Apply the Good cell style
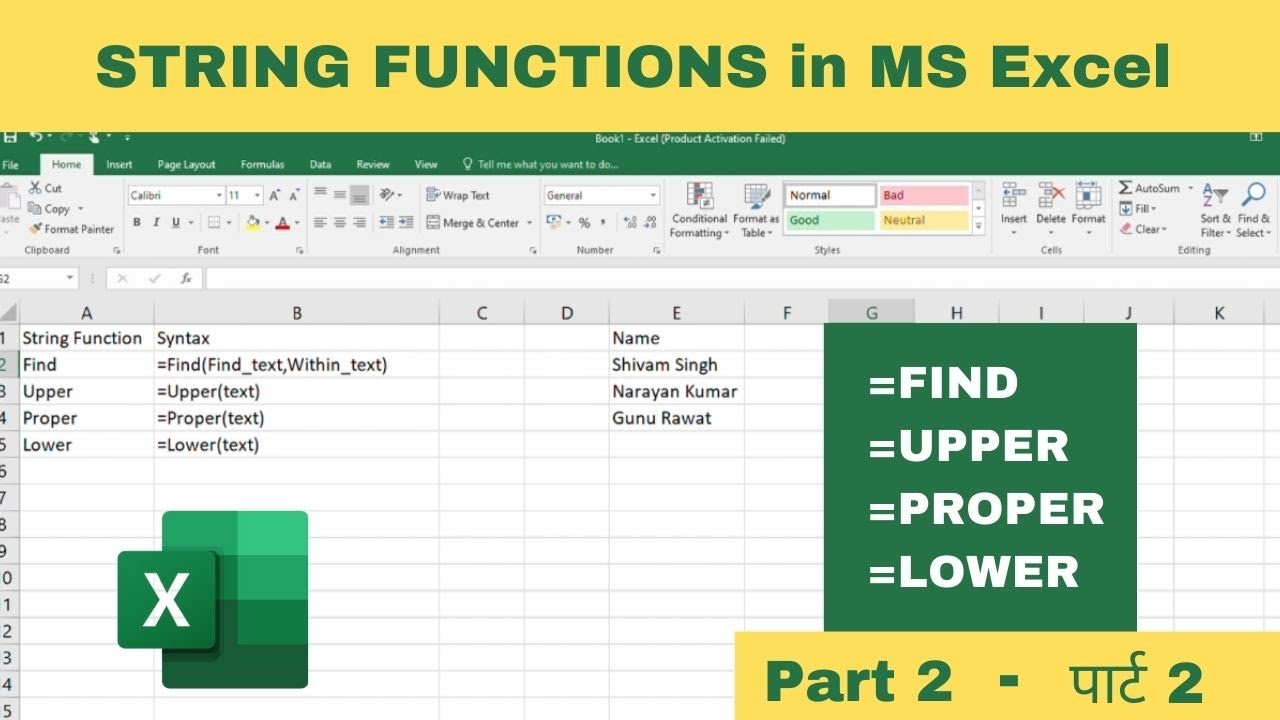 point(830,220)
